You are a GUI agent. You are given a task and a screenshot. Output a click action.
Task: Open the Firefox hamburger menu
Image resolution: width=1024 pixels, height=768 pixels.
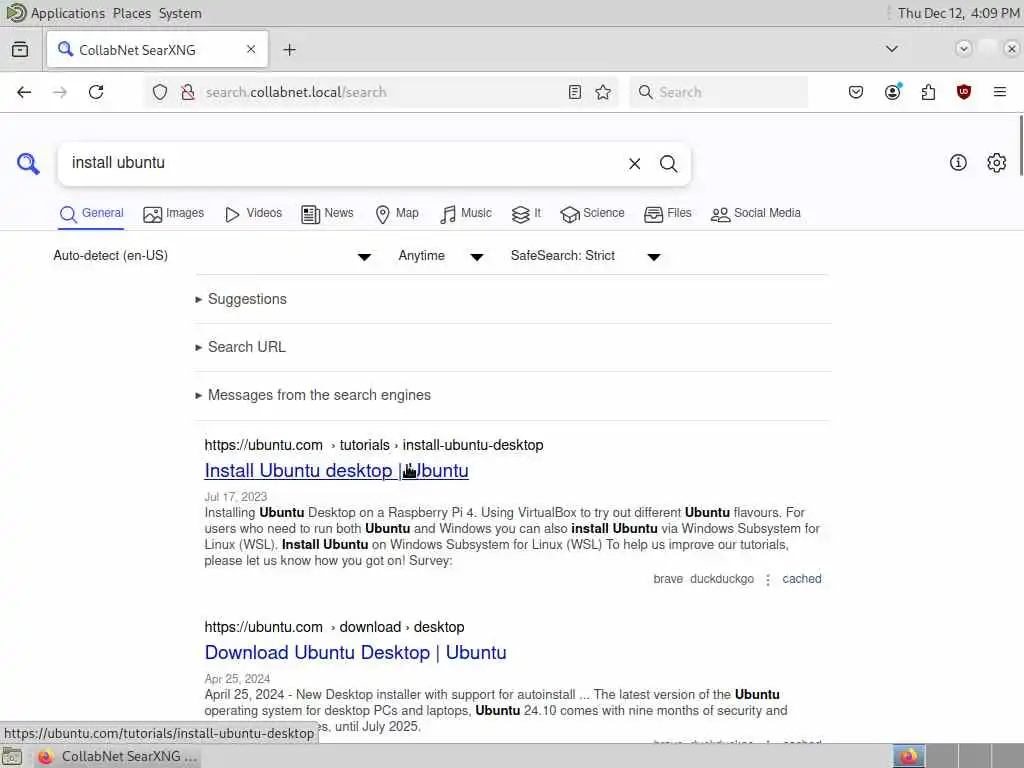pyautogui.click(x=1000, y=92)
